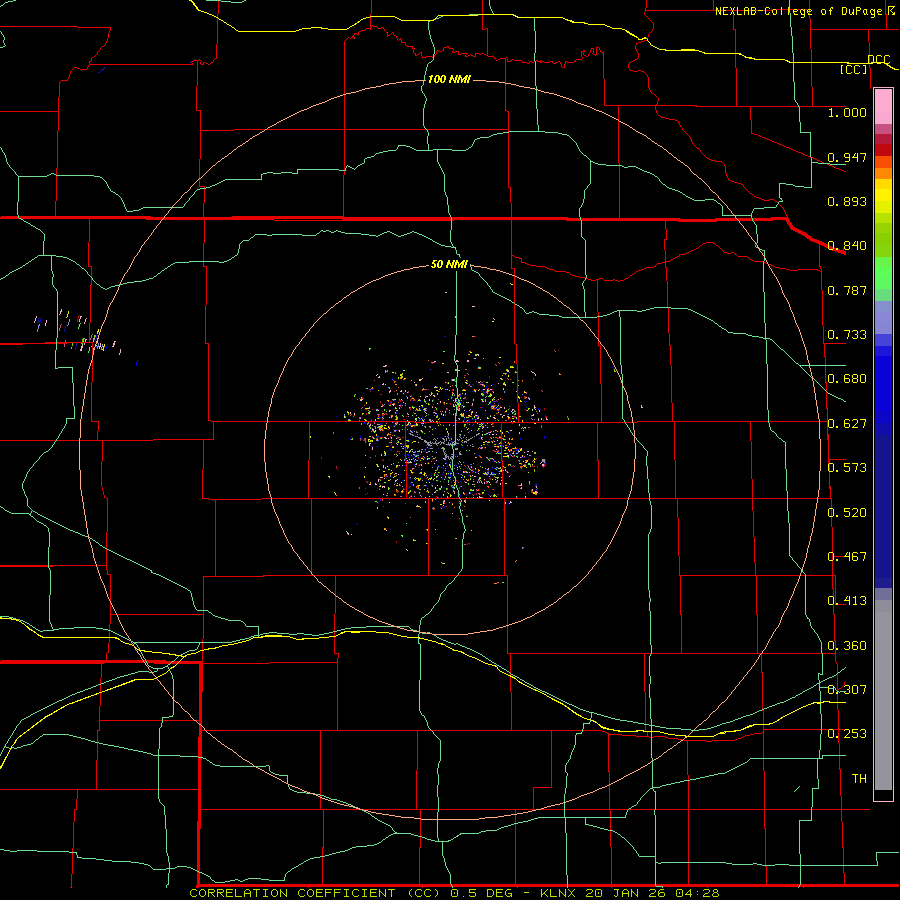Select the 0.573 legend value
This screenshot has width=900, height=900.
coord(847,468)
